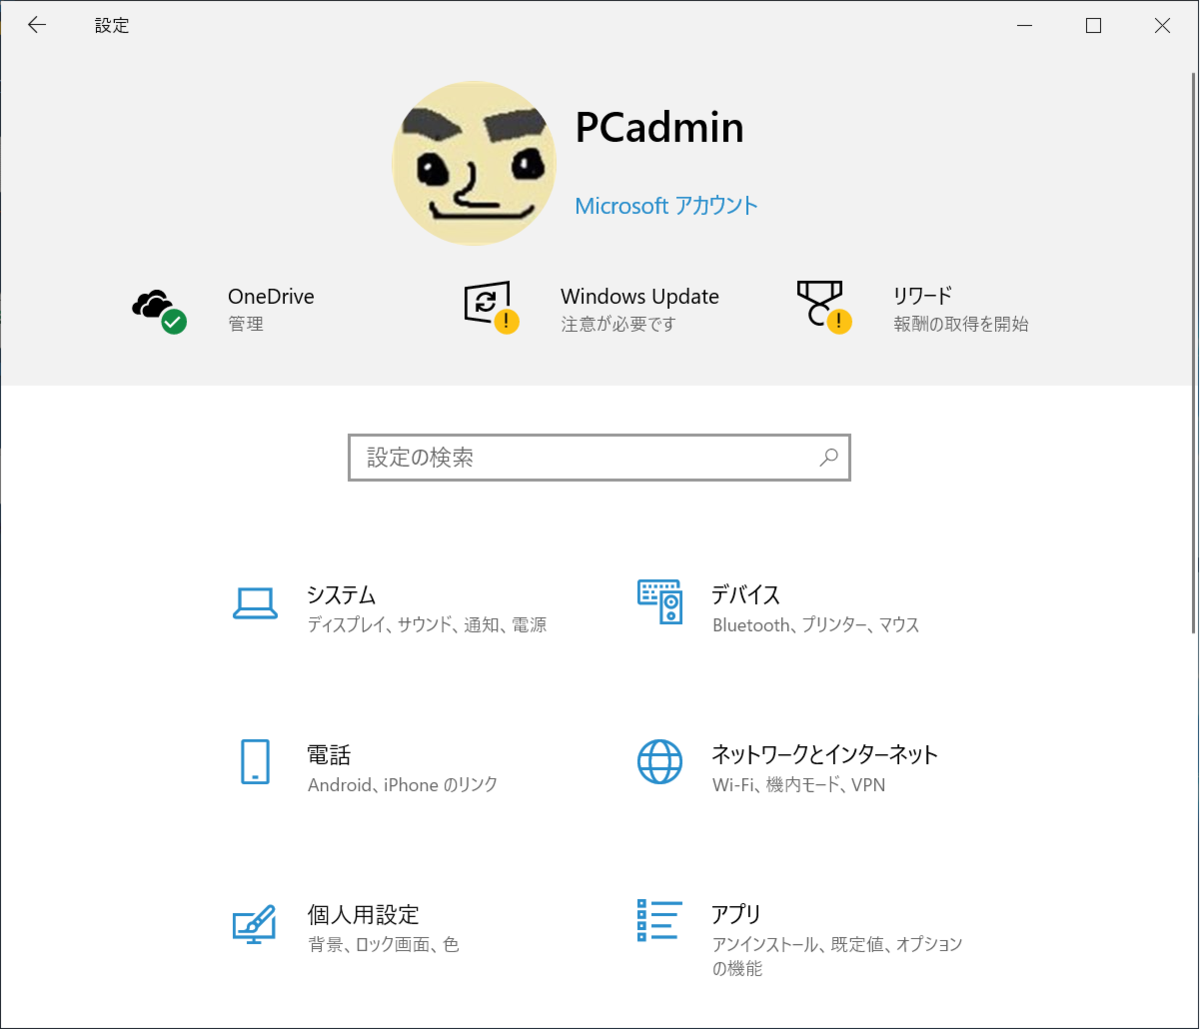The width and height of the screenshot is (1200, 1029).
Task: Open the OneDrive 管理 label
Action: tap(246, 324)
